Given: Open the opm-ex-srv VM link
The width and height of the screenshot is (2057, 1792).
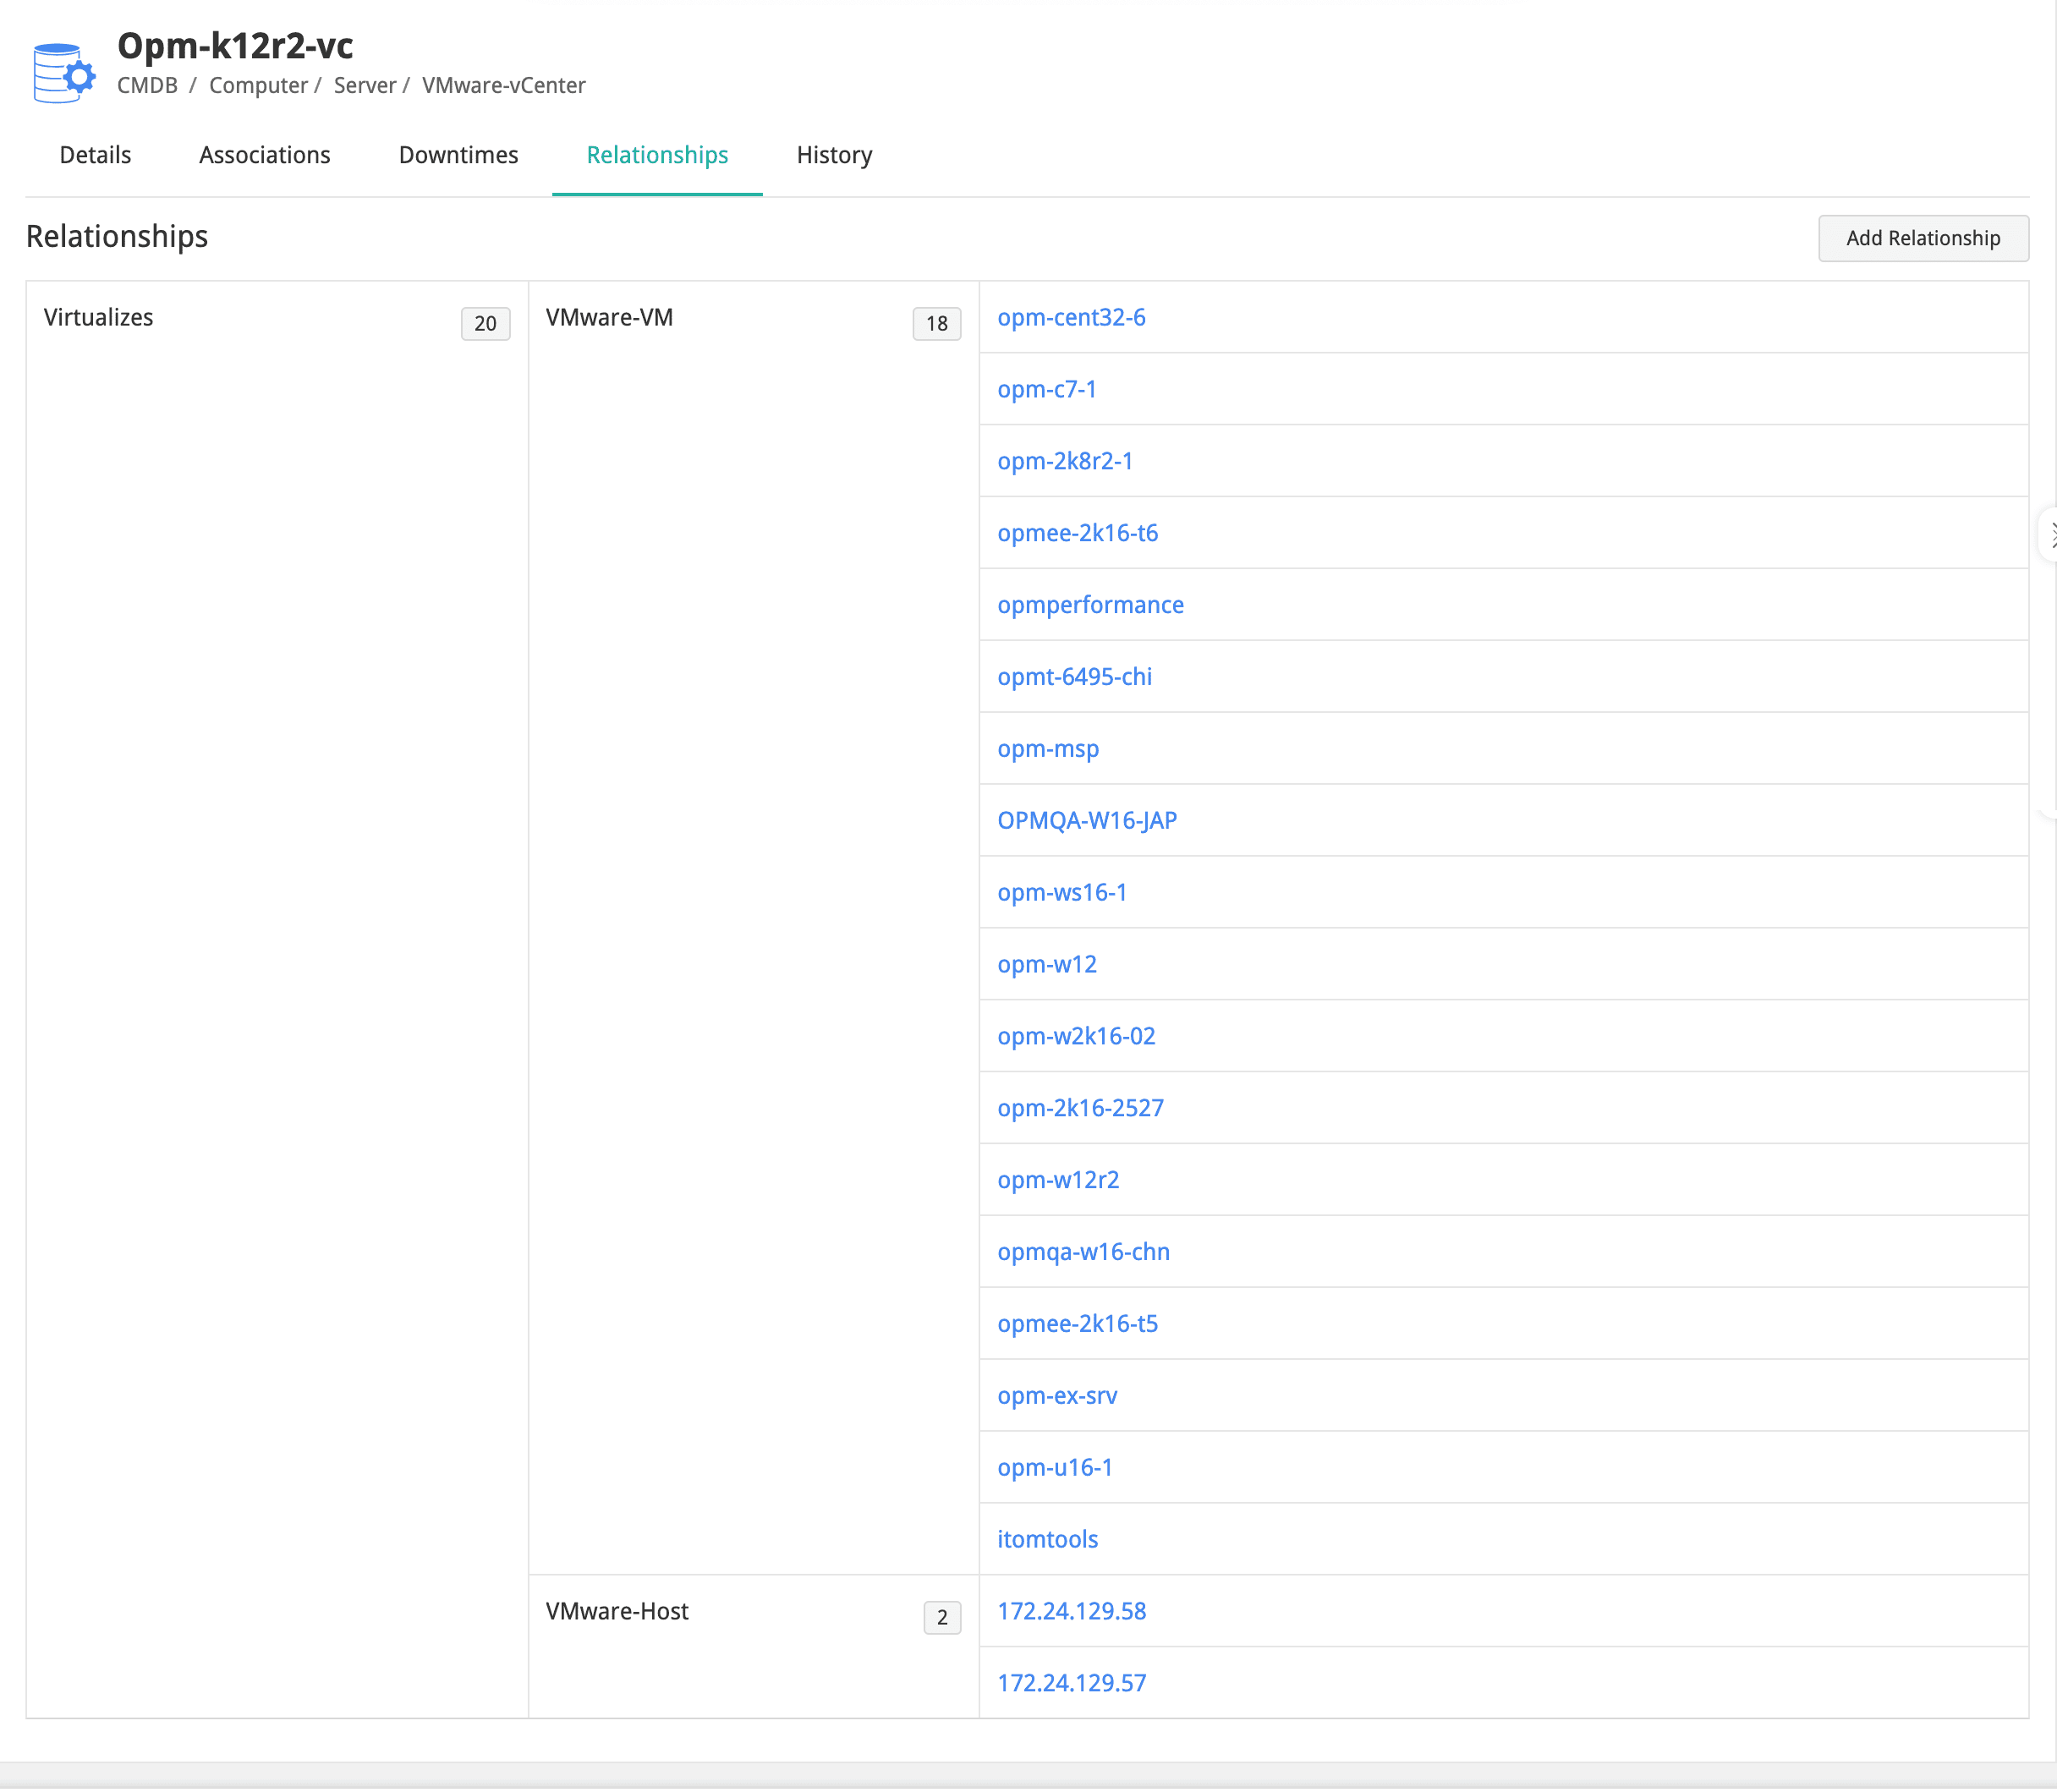Looking at the screenshot, I should pos(1057,1395).
